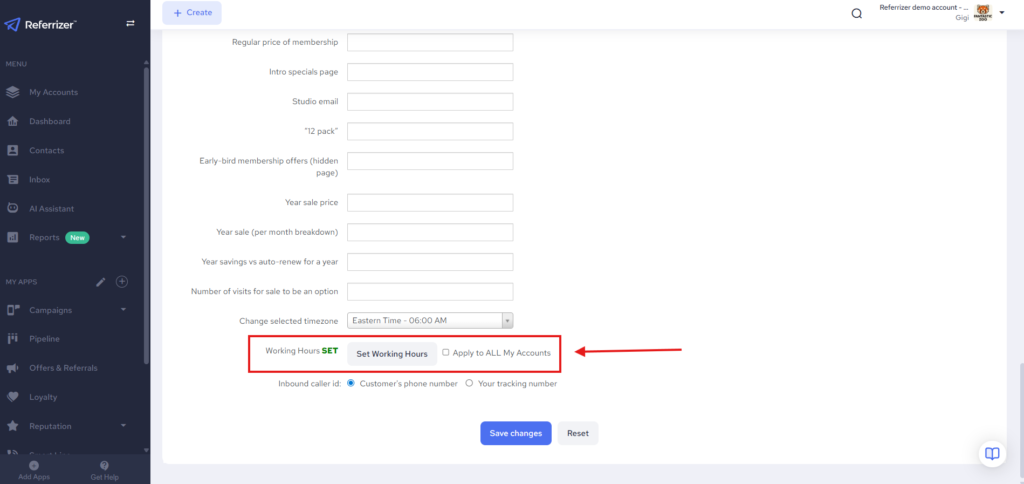Click the Add Apps icon in sidebar footer
1024x484 pixels.
pyautogui.click(x=34, y=466)
